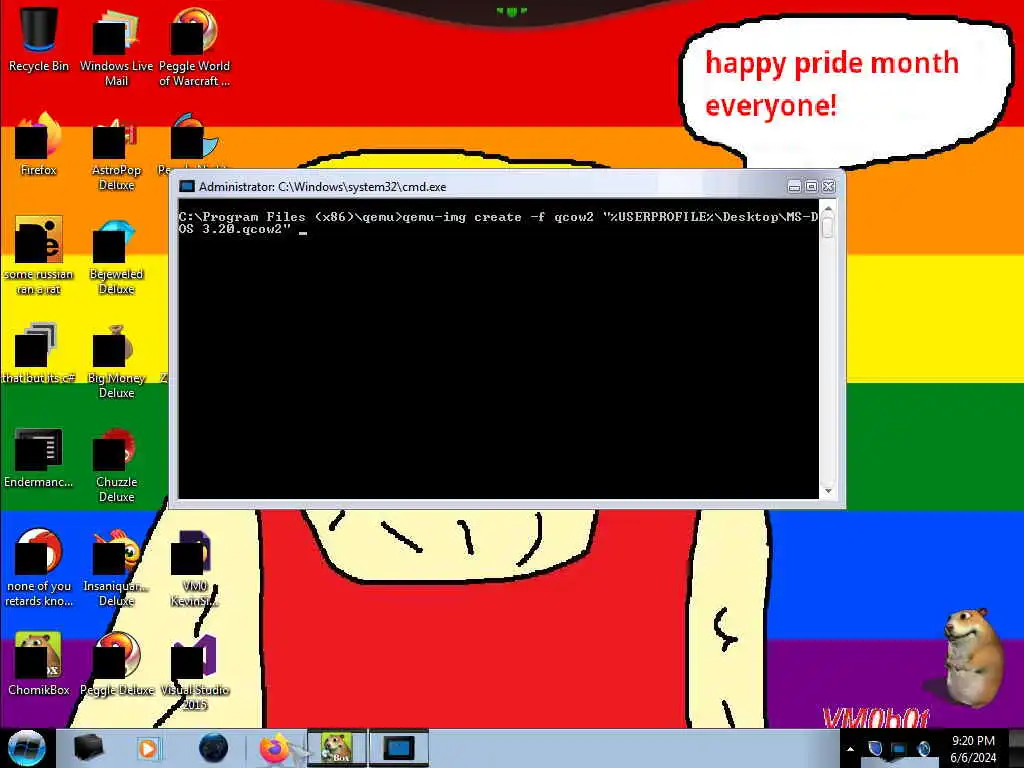Open the volume tray icon

923,748
